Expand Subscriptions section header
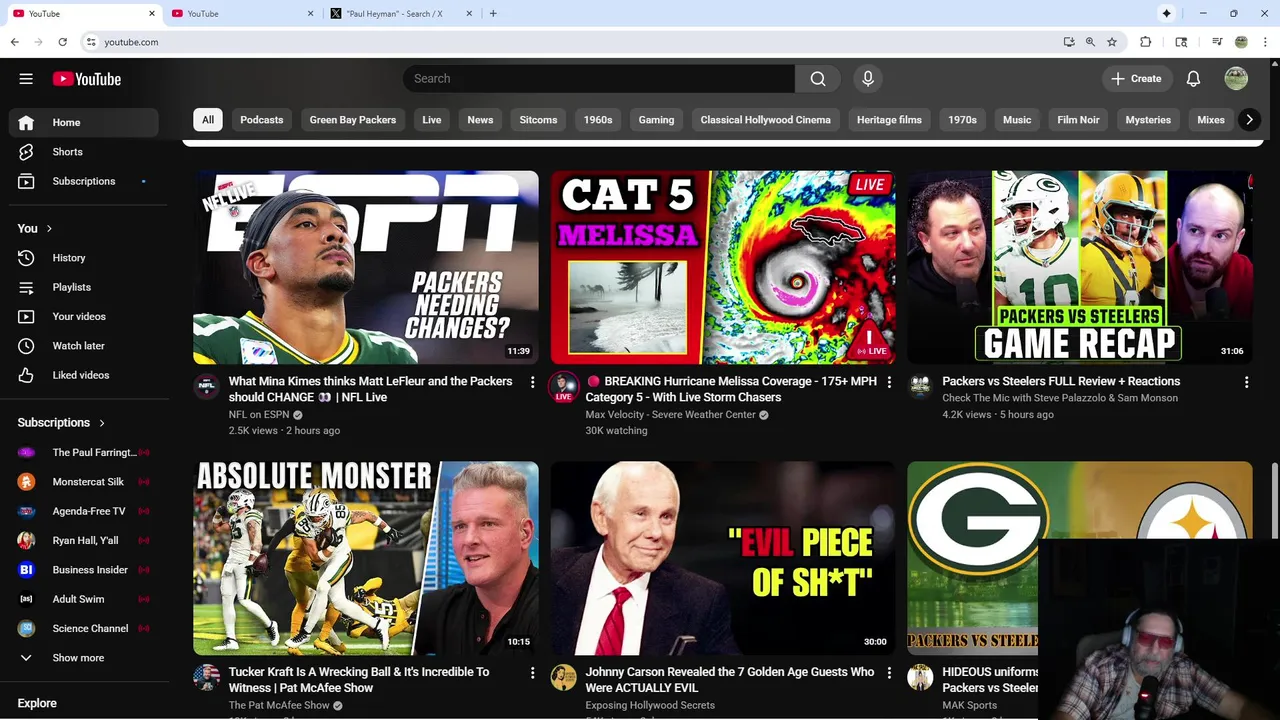Viewport: 1280px width, 720px height. pyautogui.click(x=62, y=423)
